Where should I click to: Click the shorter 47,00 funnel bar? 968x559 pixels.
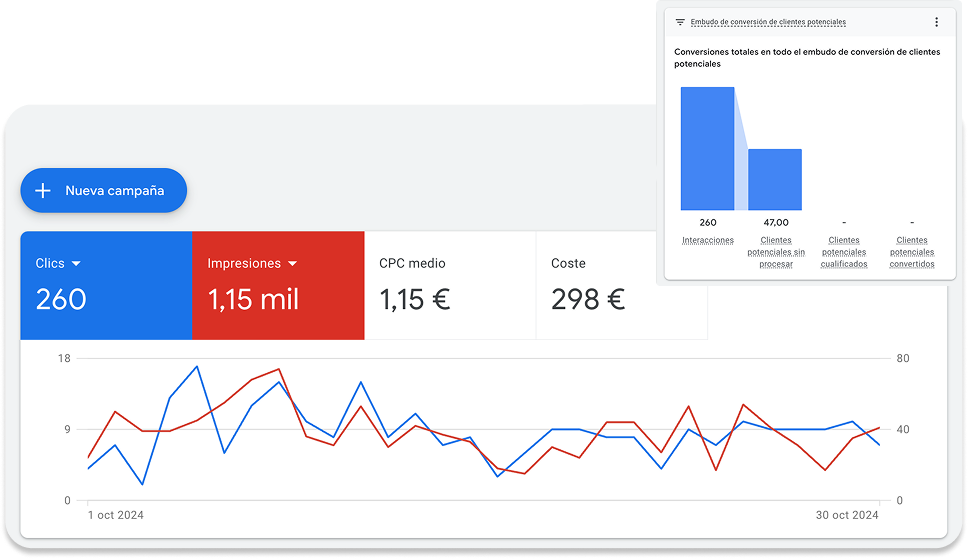(775, 179)
